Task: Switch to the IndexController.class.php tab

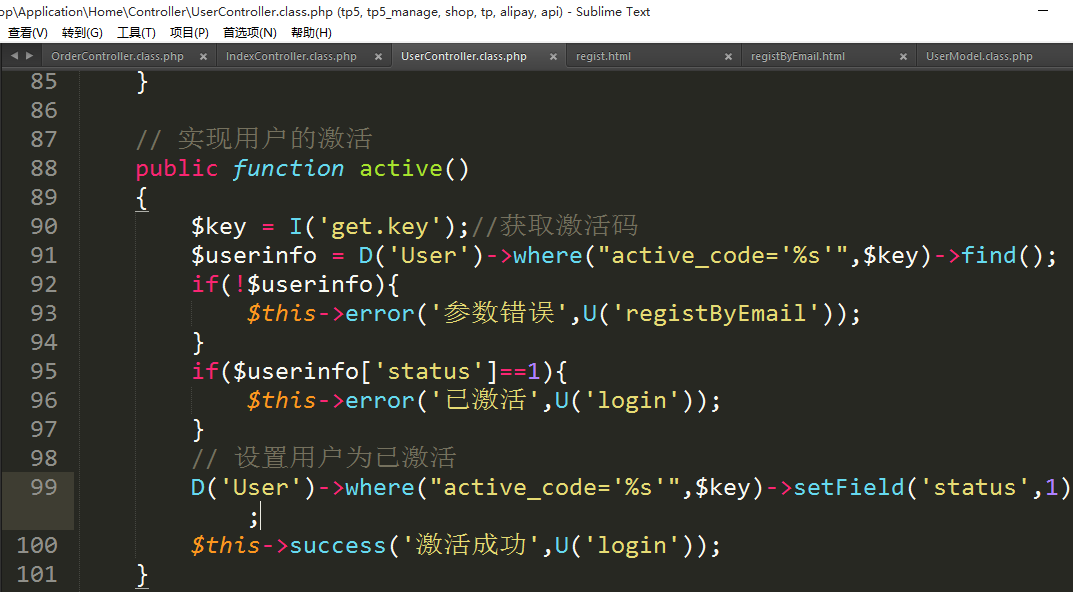Action: (x=291, y=57)
